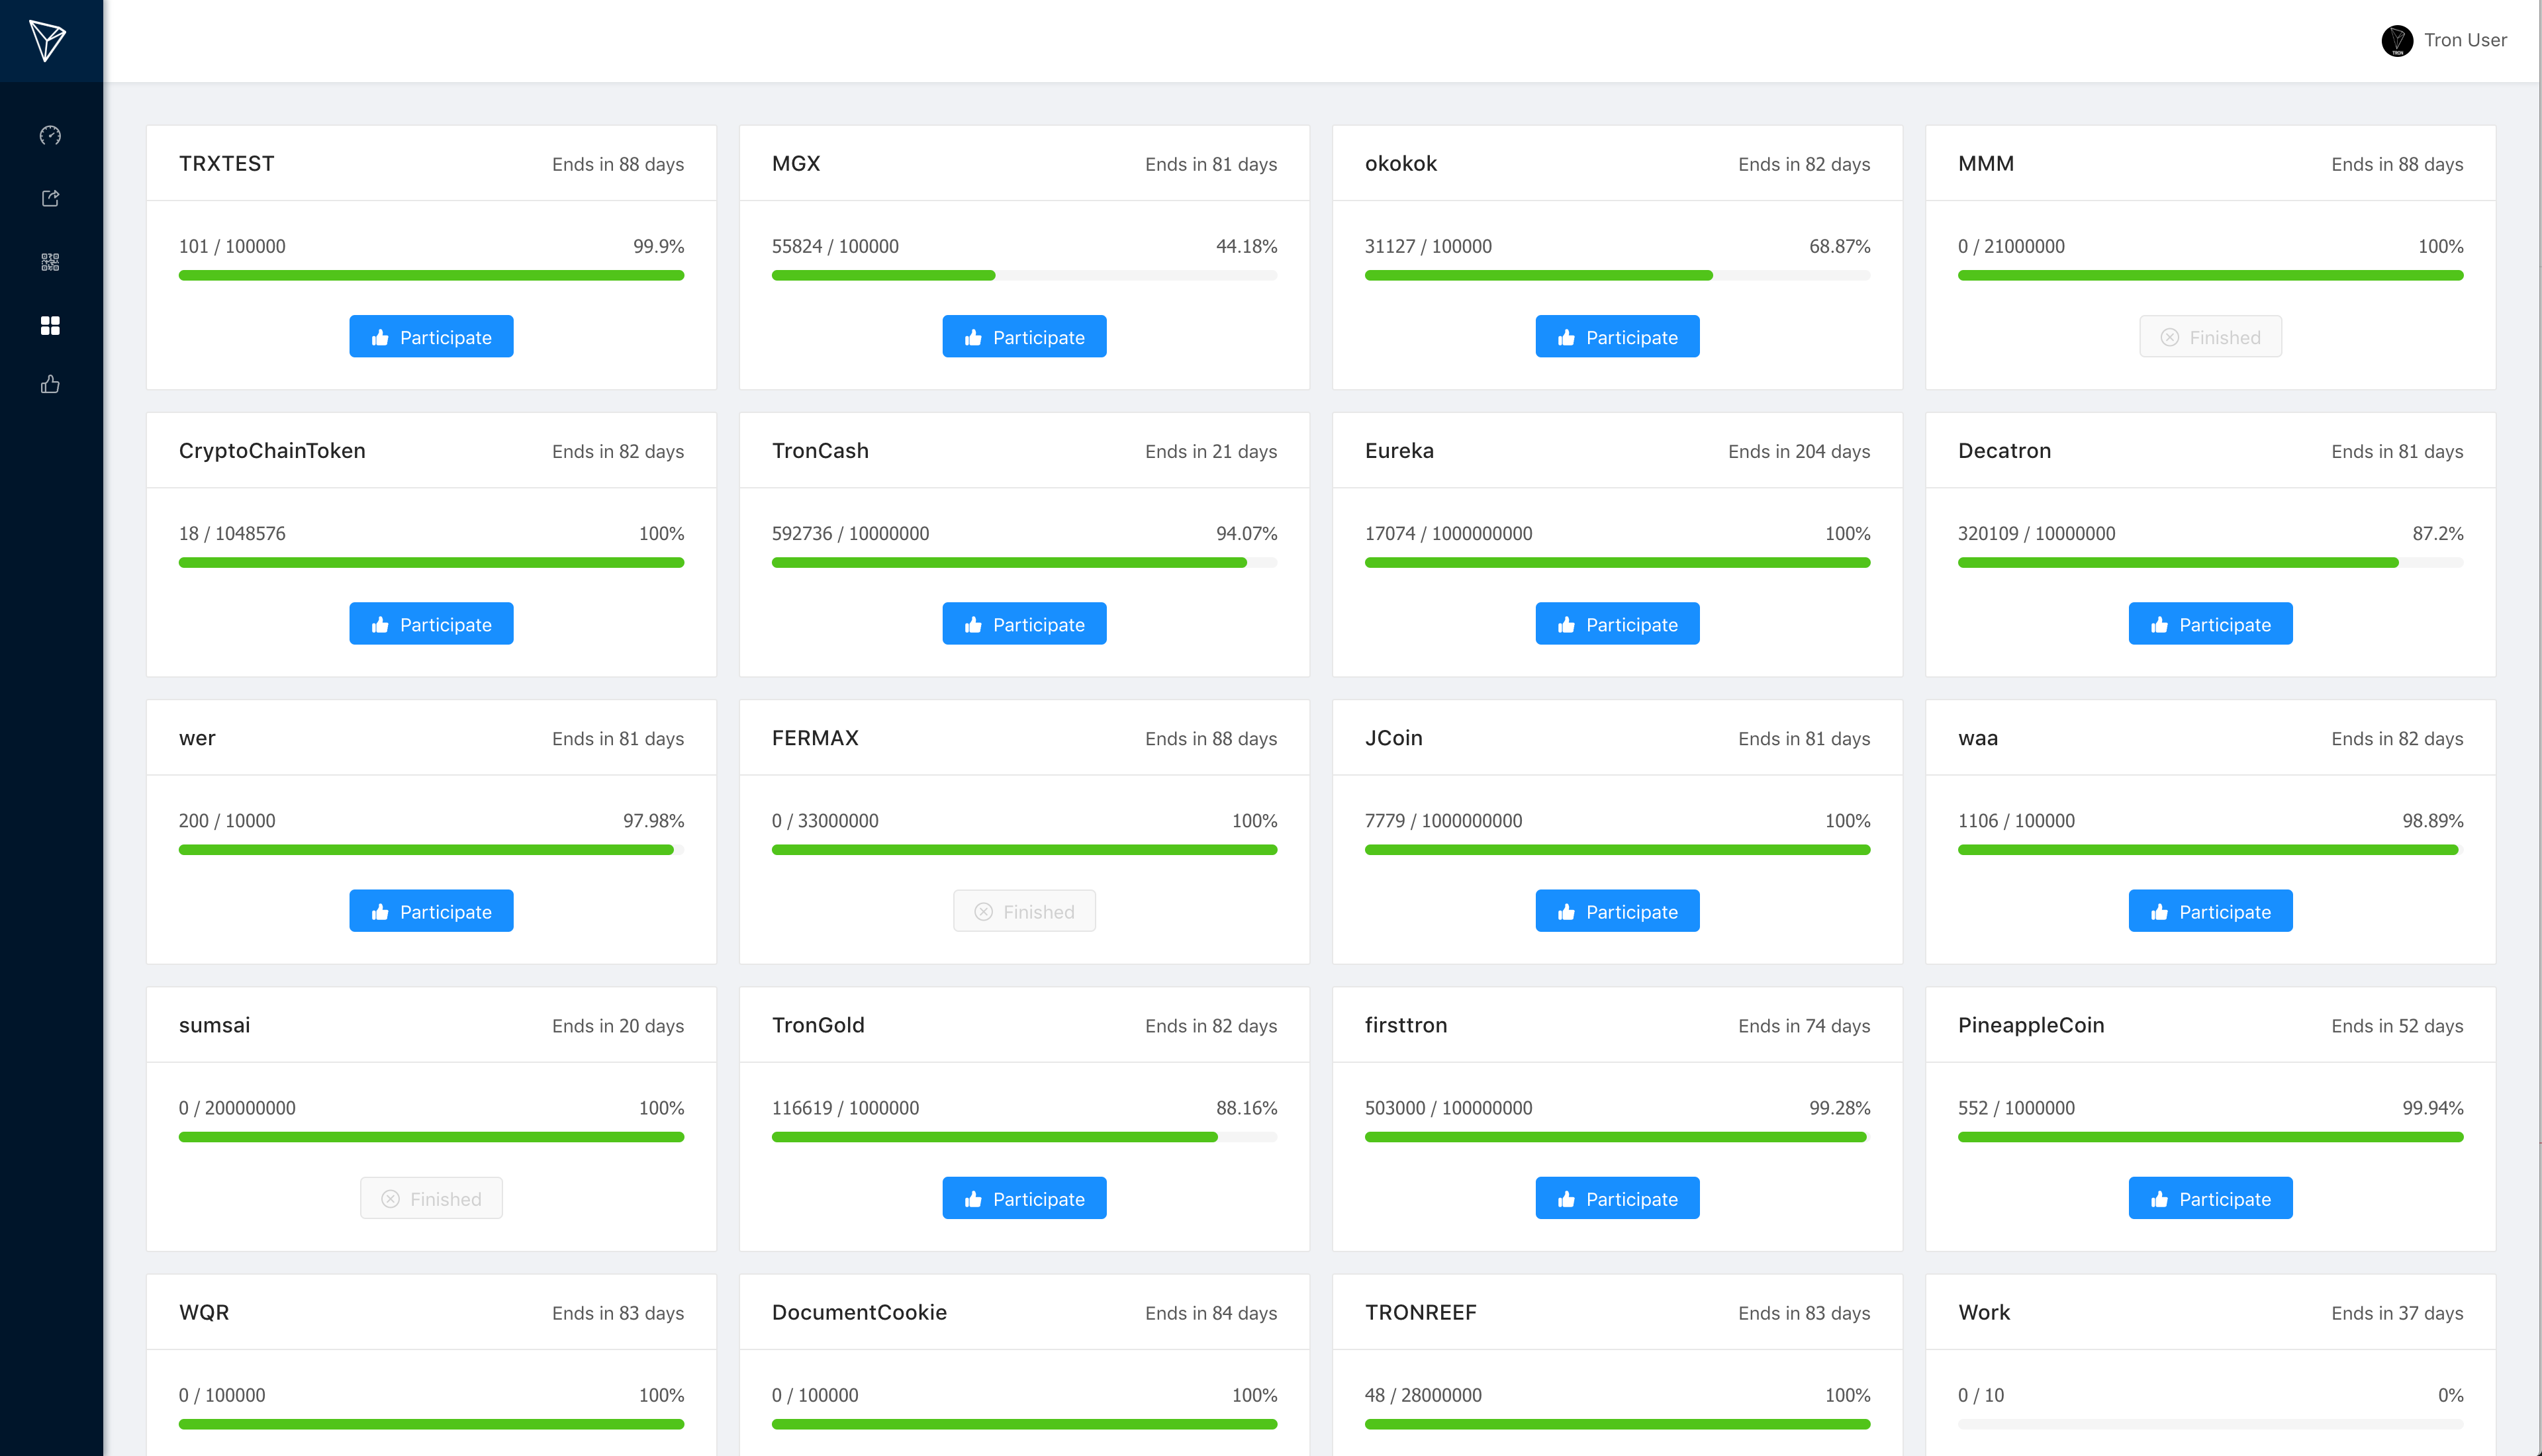
Task: Click the TronGold card title
Action: point(818,1025)
